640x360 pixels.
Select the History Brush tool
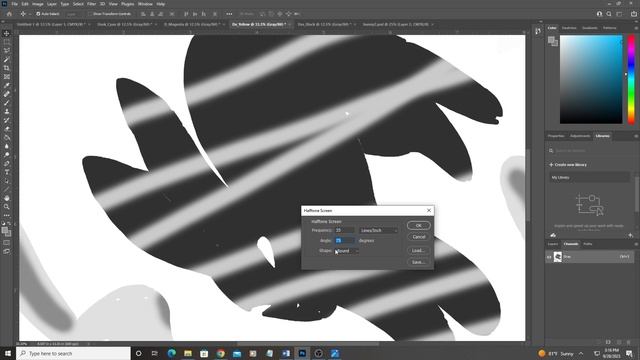pos(7,120)
